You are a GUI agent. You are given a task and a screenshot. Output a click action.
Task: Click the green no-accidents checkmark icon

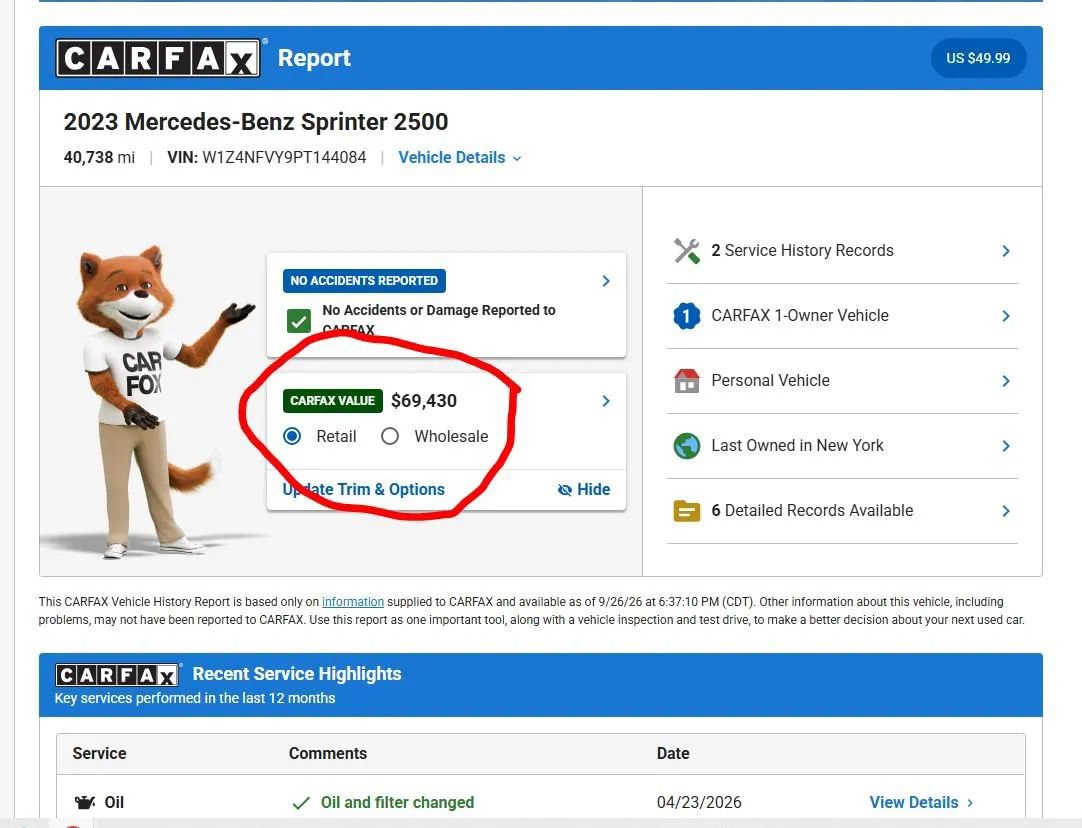click(299, 321)
